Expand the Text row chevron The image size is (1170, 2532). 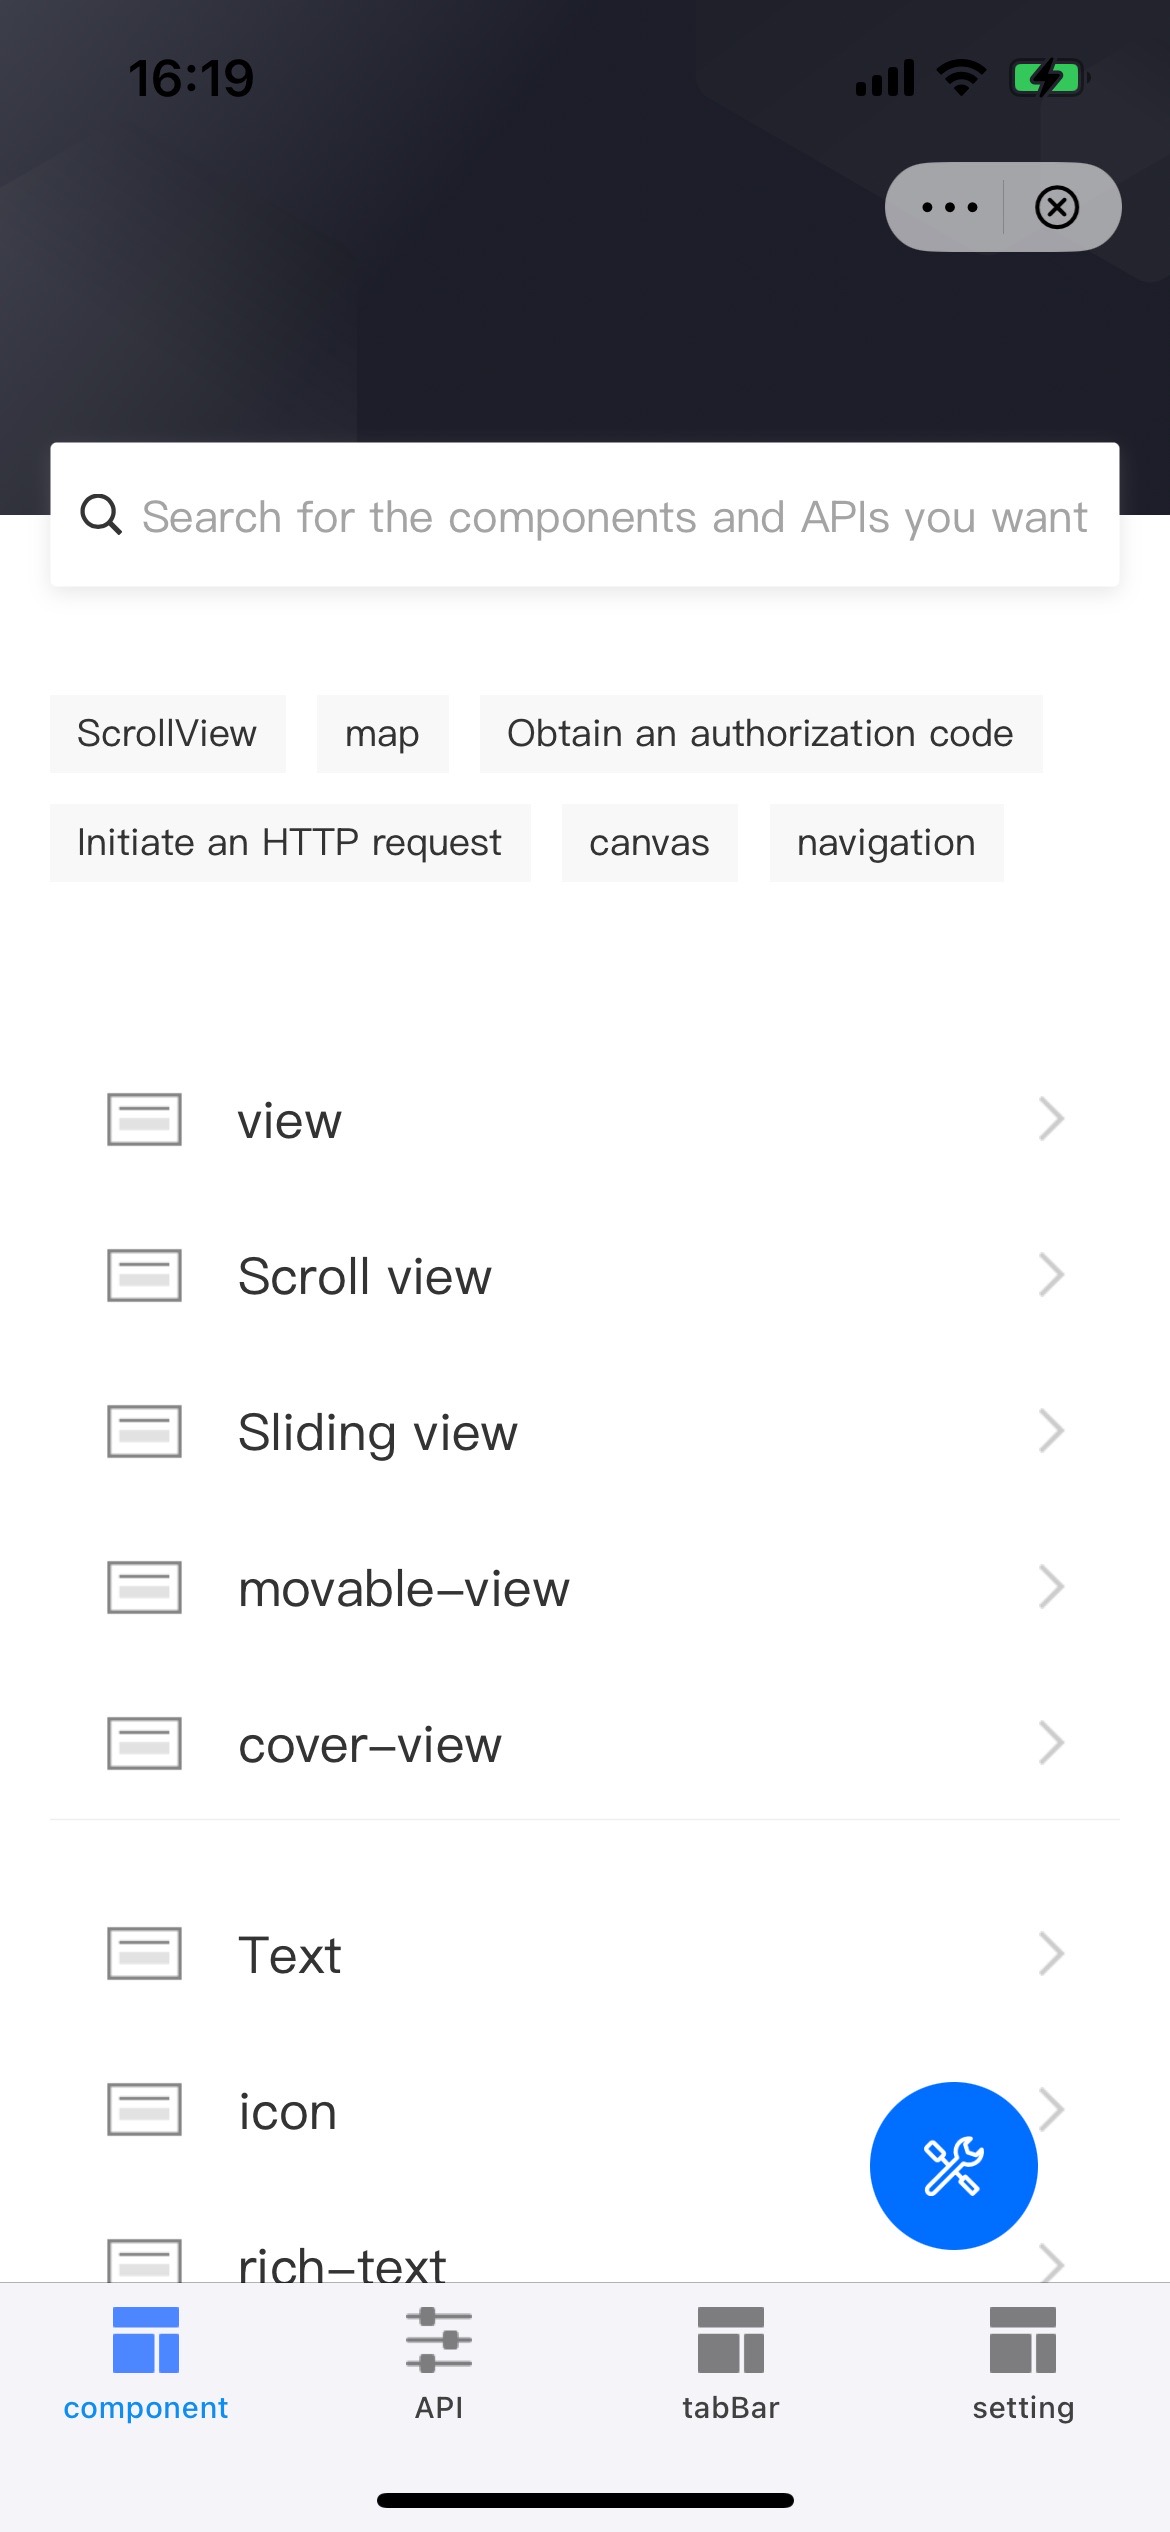click(1050, 1953)
